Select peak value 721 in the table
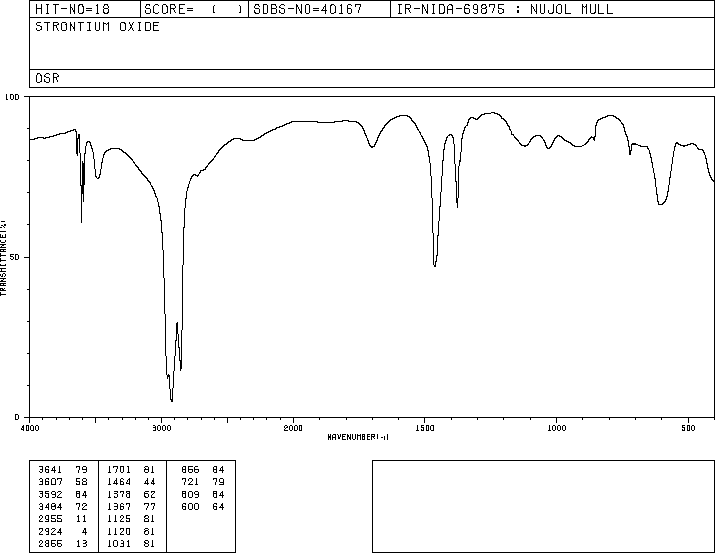Screen dimensions: 715x553 (x=190, y=482)
